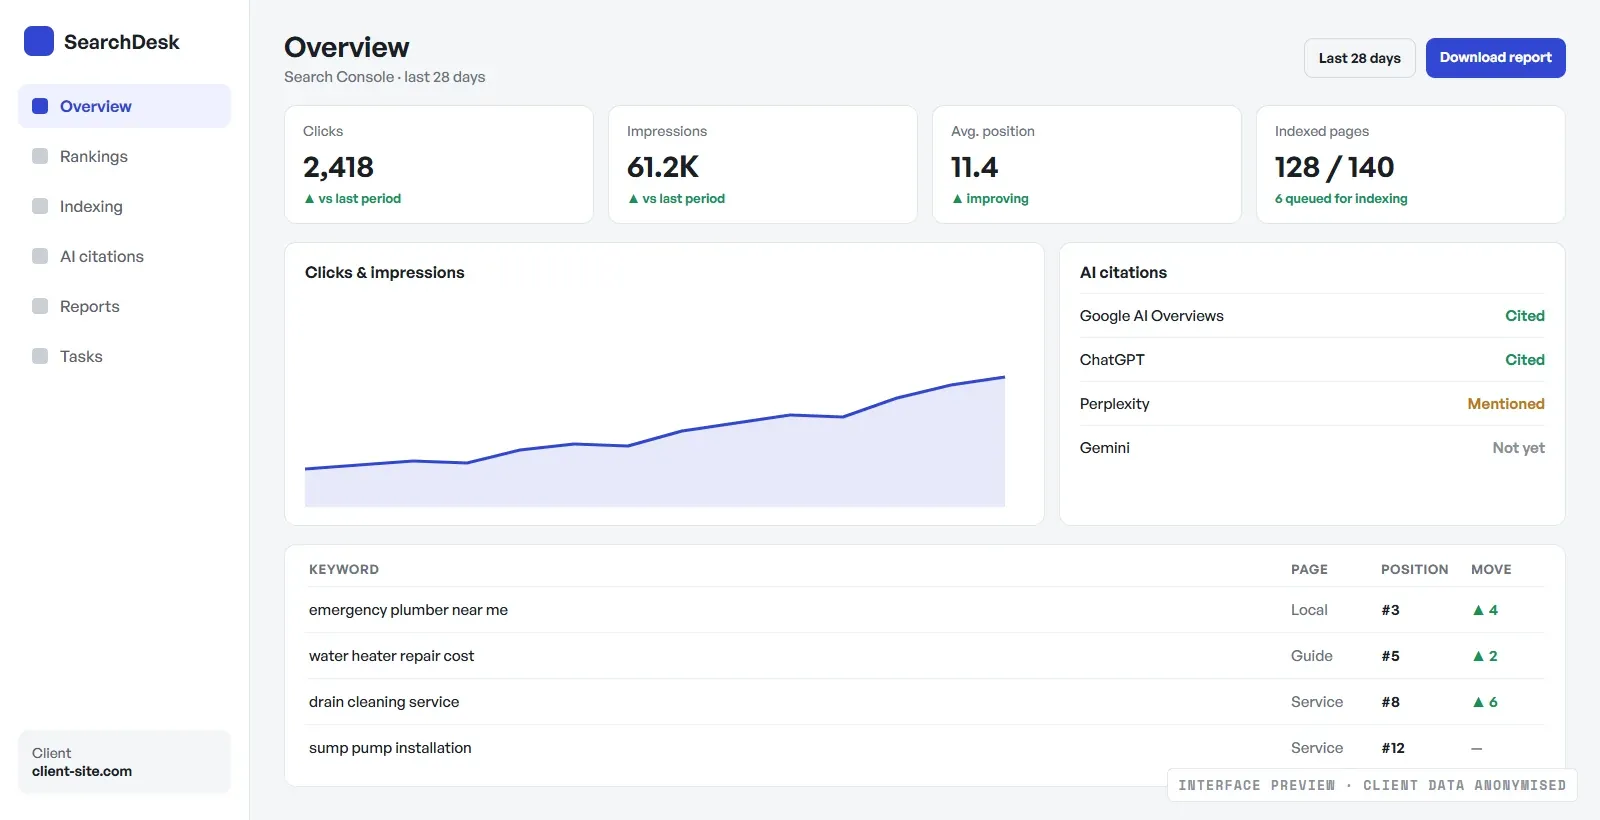Click the Clicks & impressions chart line

655,439
